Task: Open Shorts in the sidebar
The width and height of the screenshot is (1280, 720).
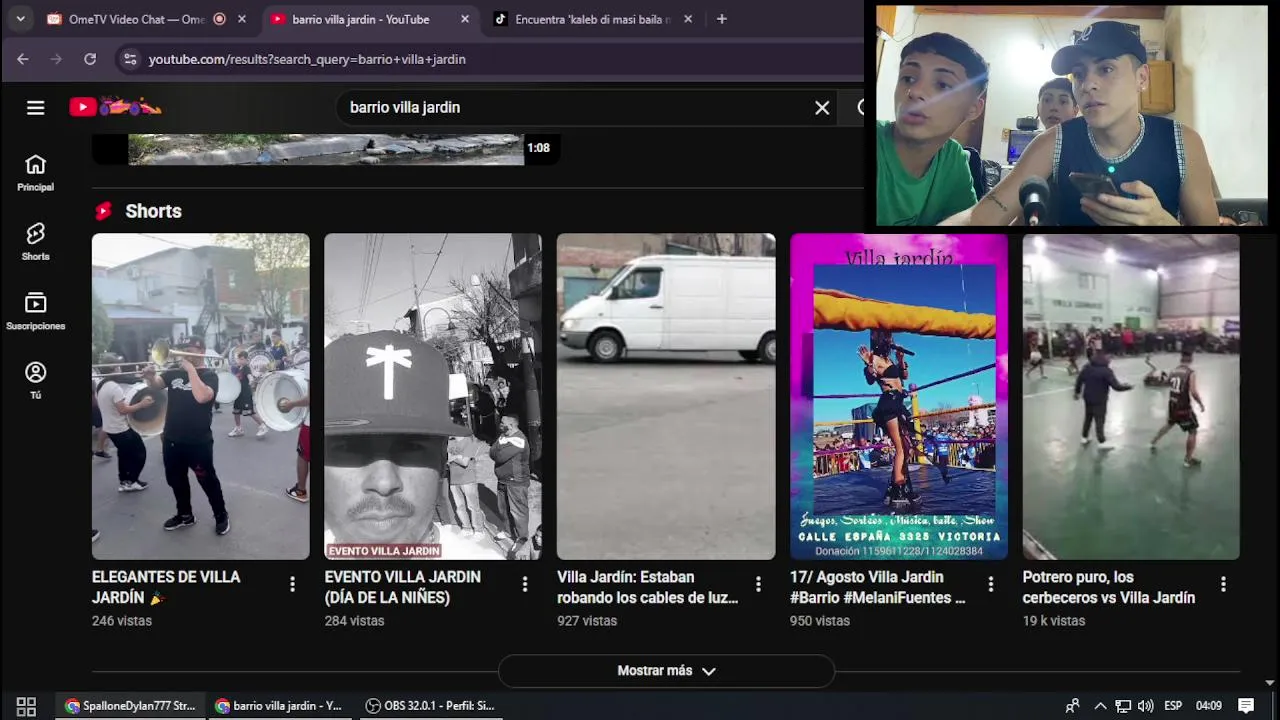Action: point(36,242)
